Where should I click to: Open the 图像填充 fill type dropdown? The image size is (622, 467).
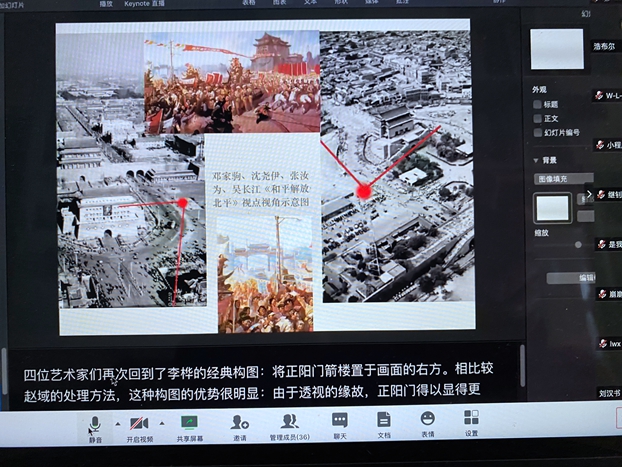[564, 179]
